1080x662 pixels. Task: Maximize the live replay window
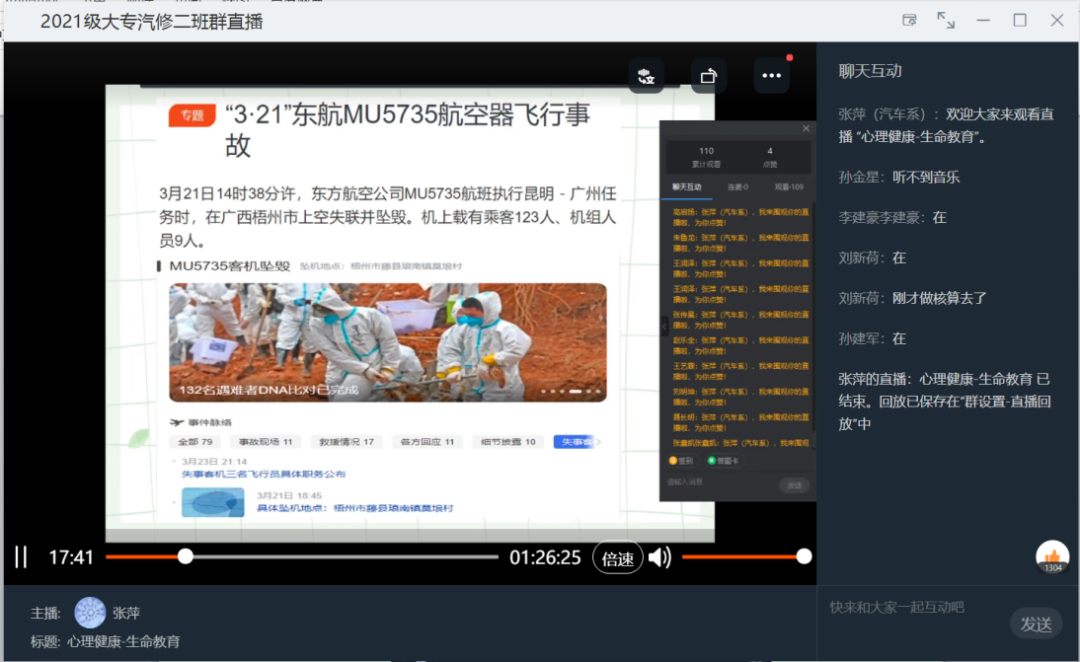coord(1019,20)
